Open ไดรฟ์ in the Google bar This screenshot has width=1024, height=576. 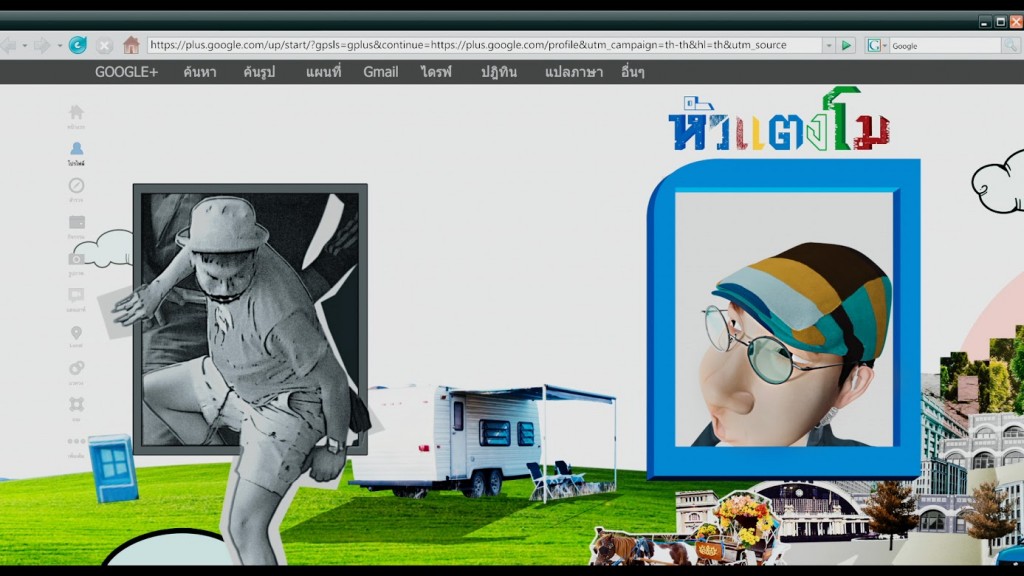coord(436,71)
